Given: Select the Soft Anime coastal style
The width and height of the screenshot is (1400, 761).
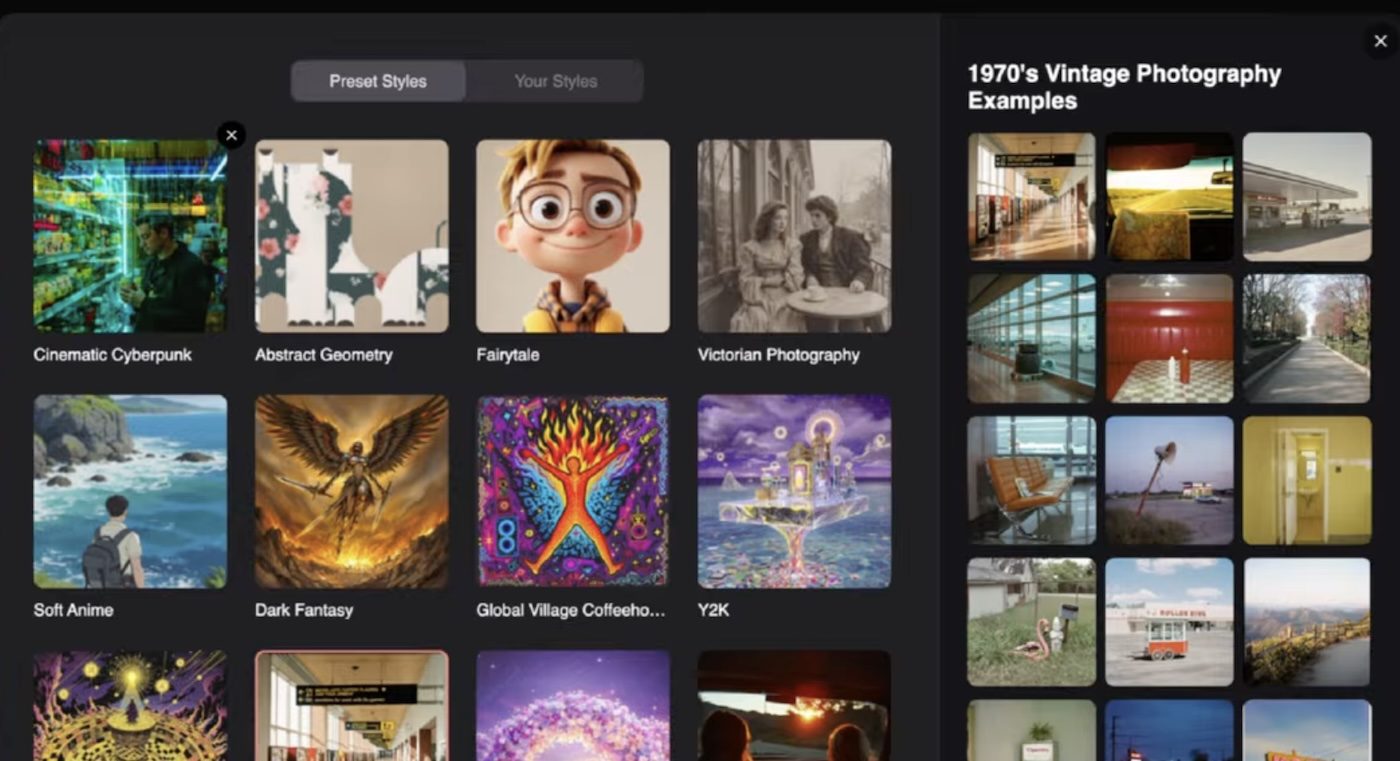Looking at the screenshot, I should tap(130, 491).
